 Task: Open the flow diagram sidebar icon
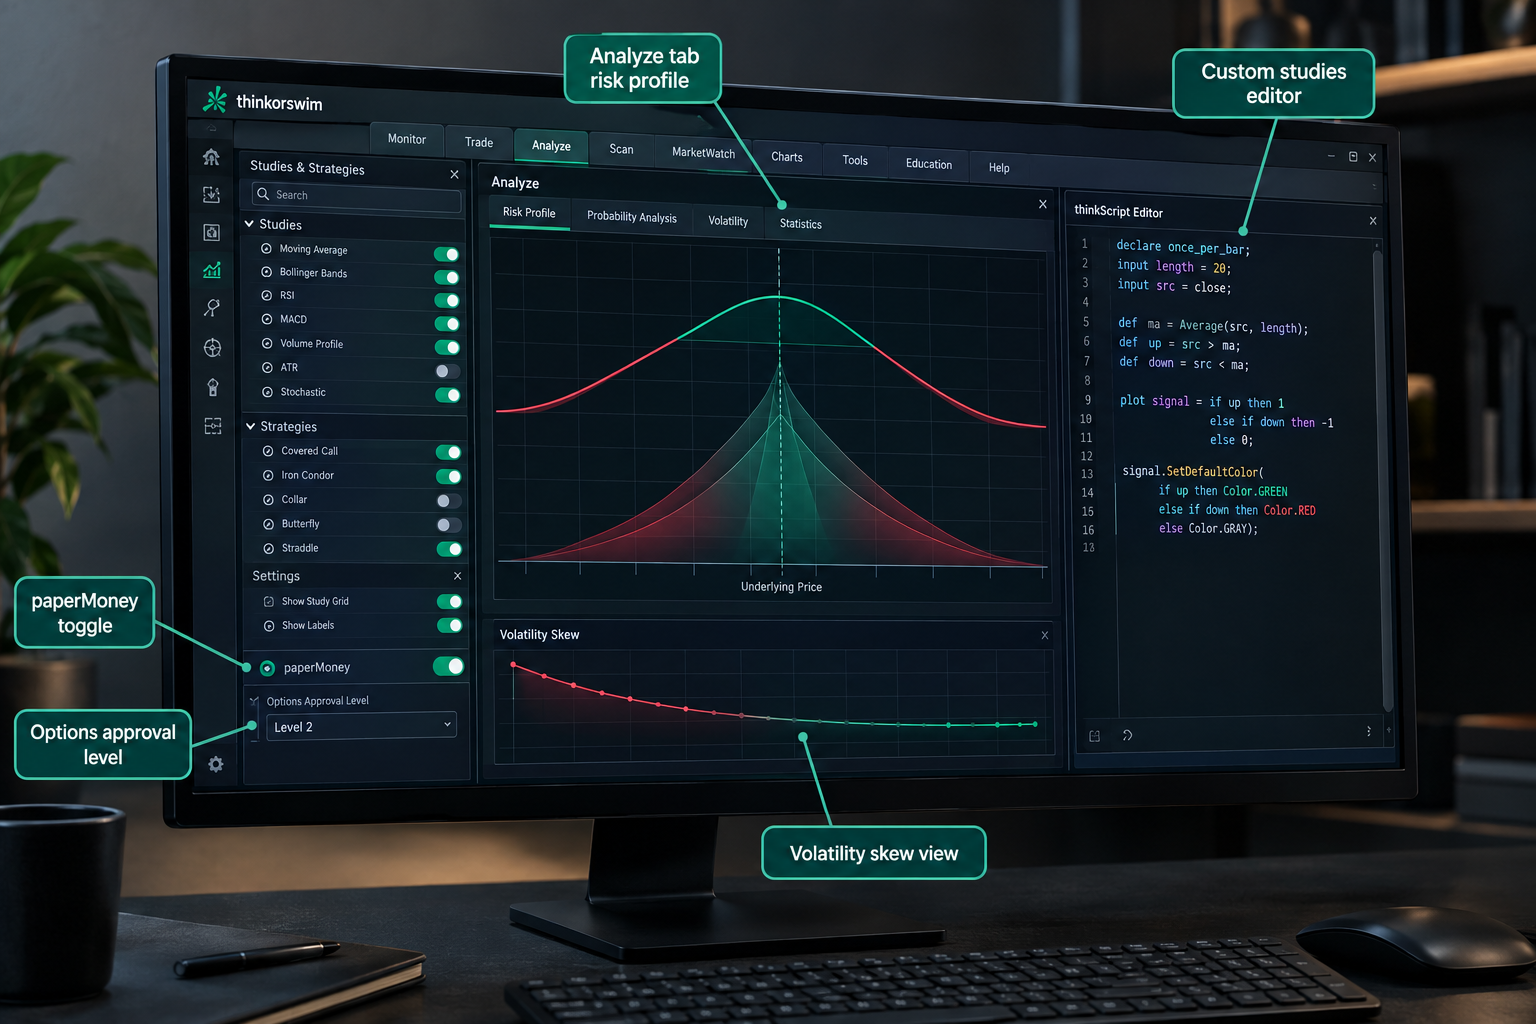[213, 426]
